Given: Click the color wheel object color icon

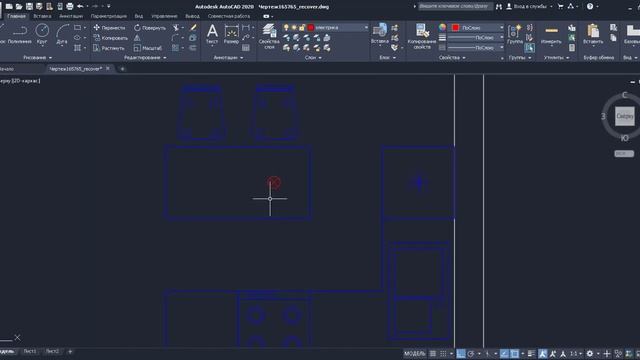Looking at the screenshot, I should pyautogui.click(x=442, y=27).
